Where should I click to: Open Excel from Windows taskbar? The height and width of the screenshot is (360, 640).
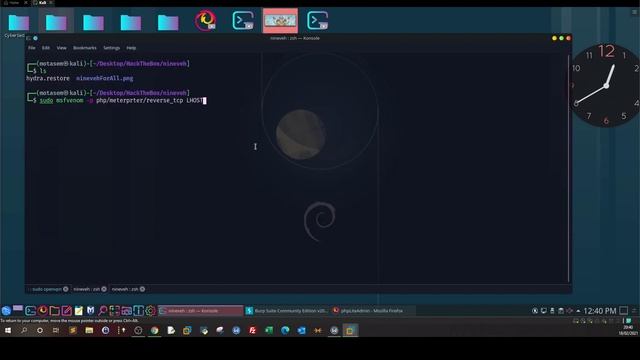click(x=269, y=330)
